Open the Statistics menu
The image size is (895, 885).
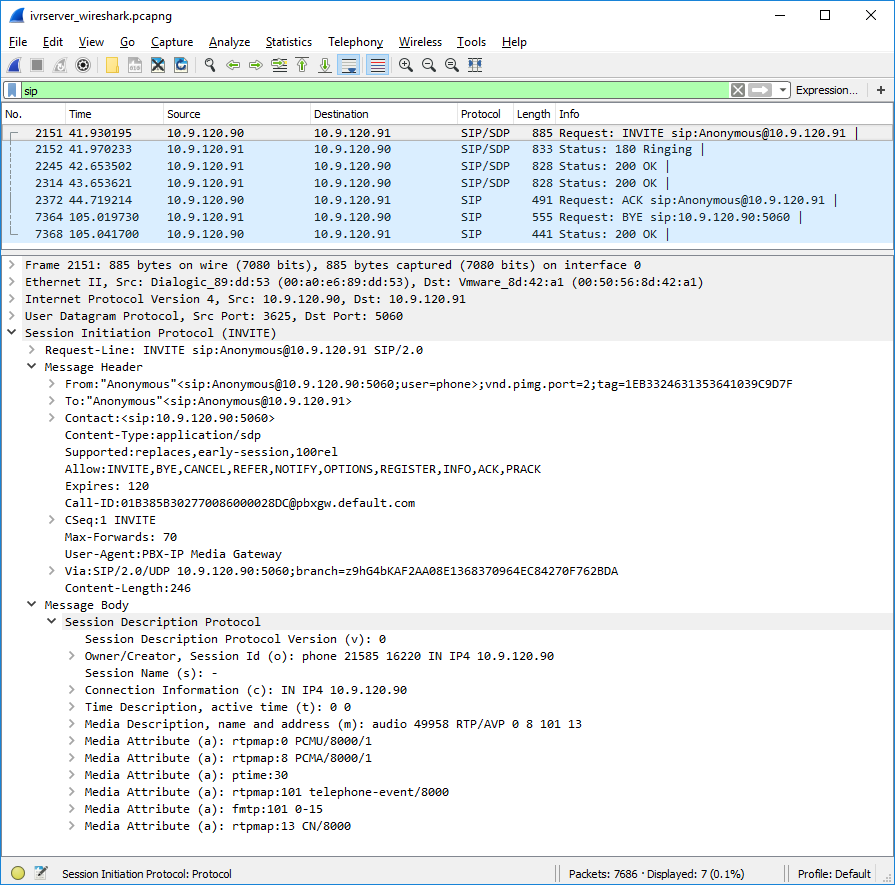point(288,42)
